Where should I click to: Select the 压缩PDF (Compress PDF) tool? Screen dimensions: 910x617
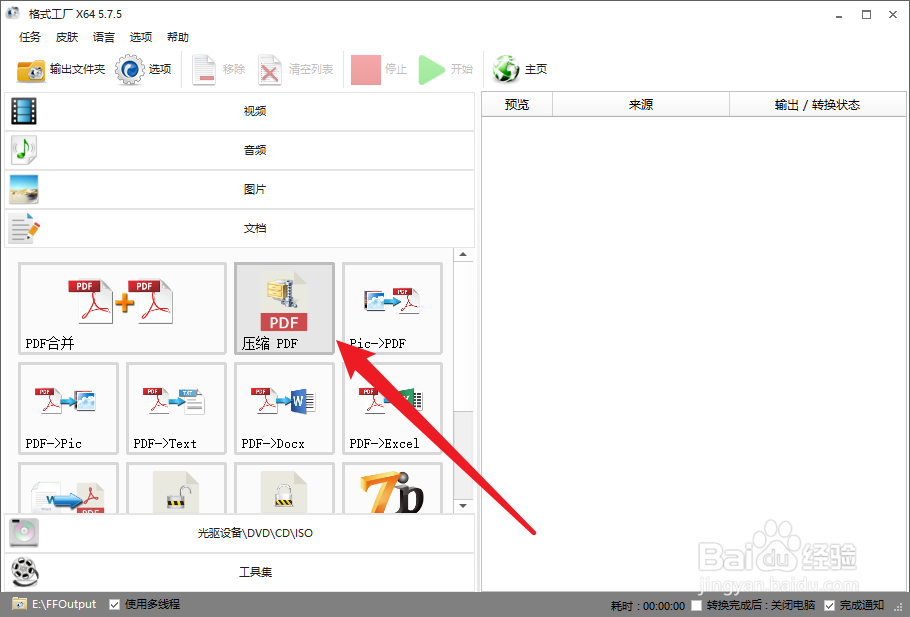tap(284, 308)
